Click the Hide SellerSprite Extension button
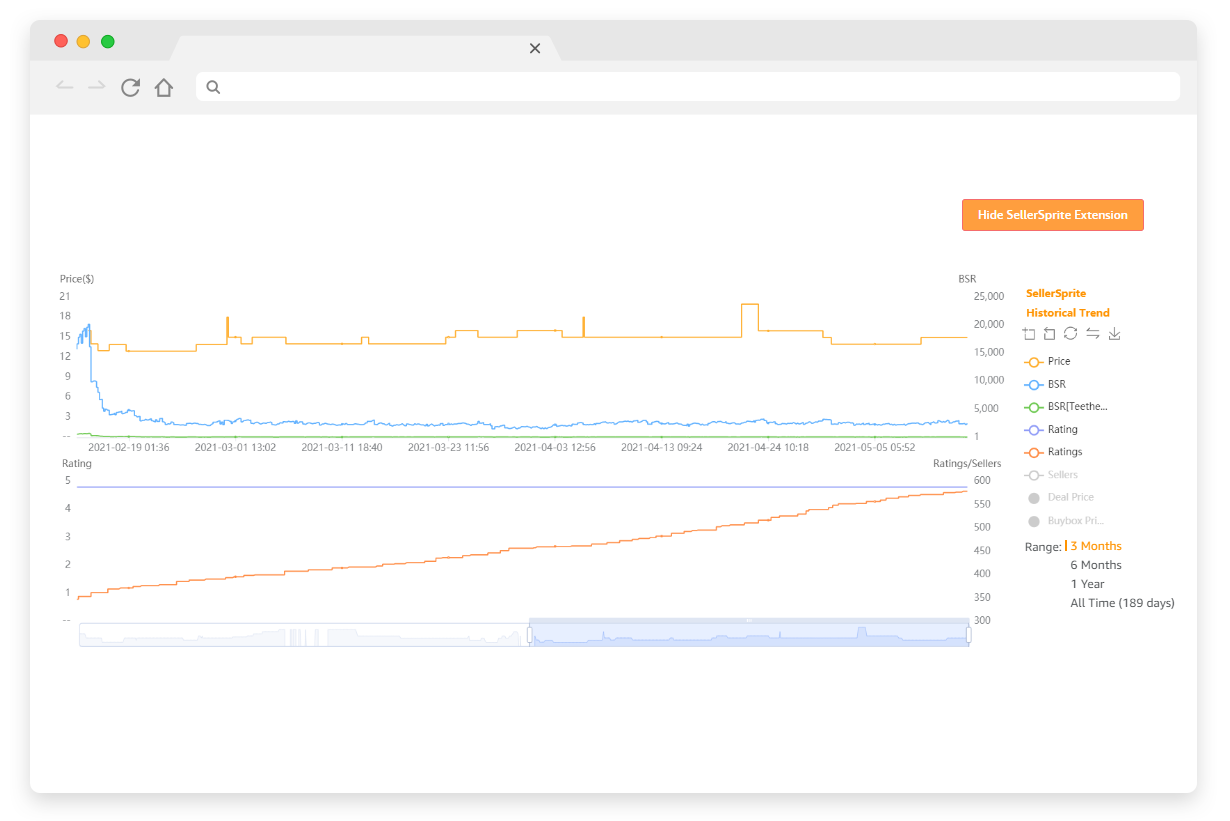Image resolution: width=1230 pixels, height=821 pixels. coord(1052,214)
